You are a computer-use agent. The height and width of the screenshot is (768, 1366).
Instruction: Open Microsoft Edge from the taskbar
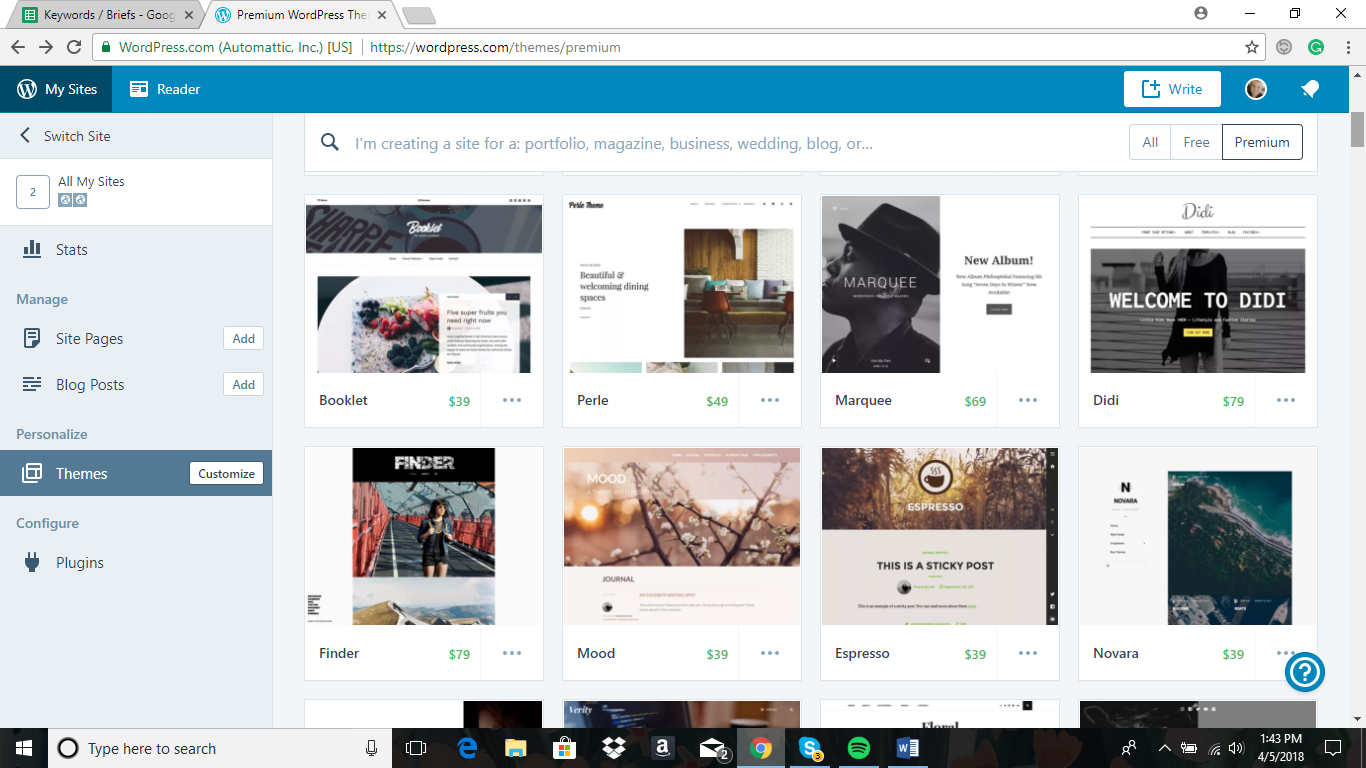coord(467,748)
